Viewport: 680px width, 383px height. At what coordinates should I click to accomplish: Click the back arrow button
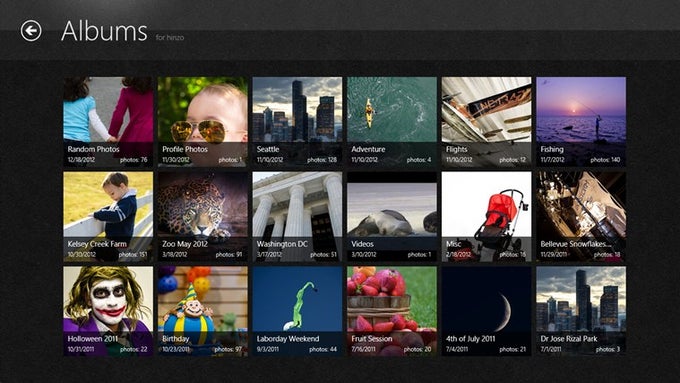[x=31, y=31]
